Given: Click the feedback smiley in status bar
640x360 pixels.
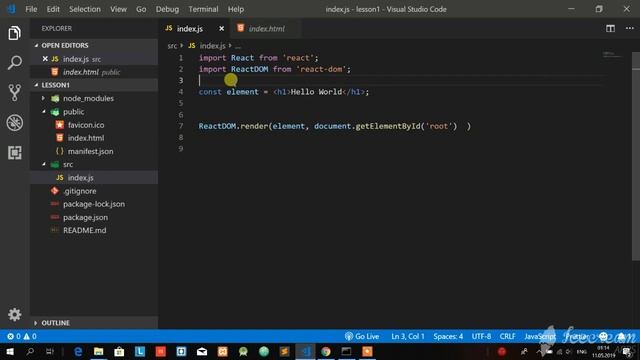Looking at the screenshot, I should (603, 336).
